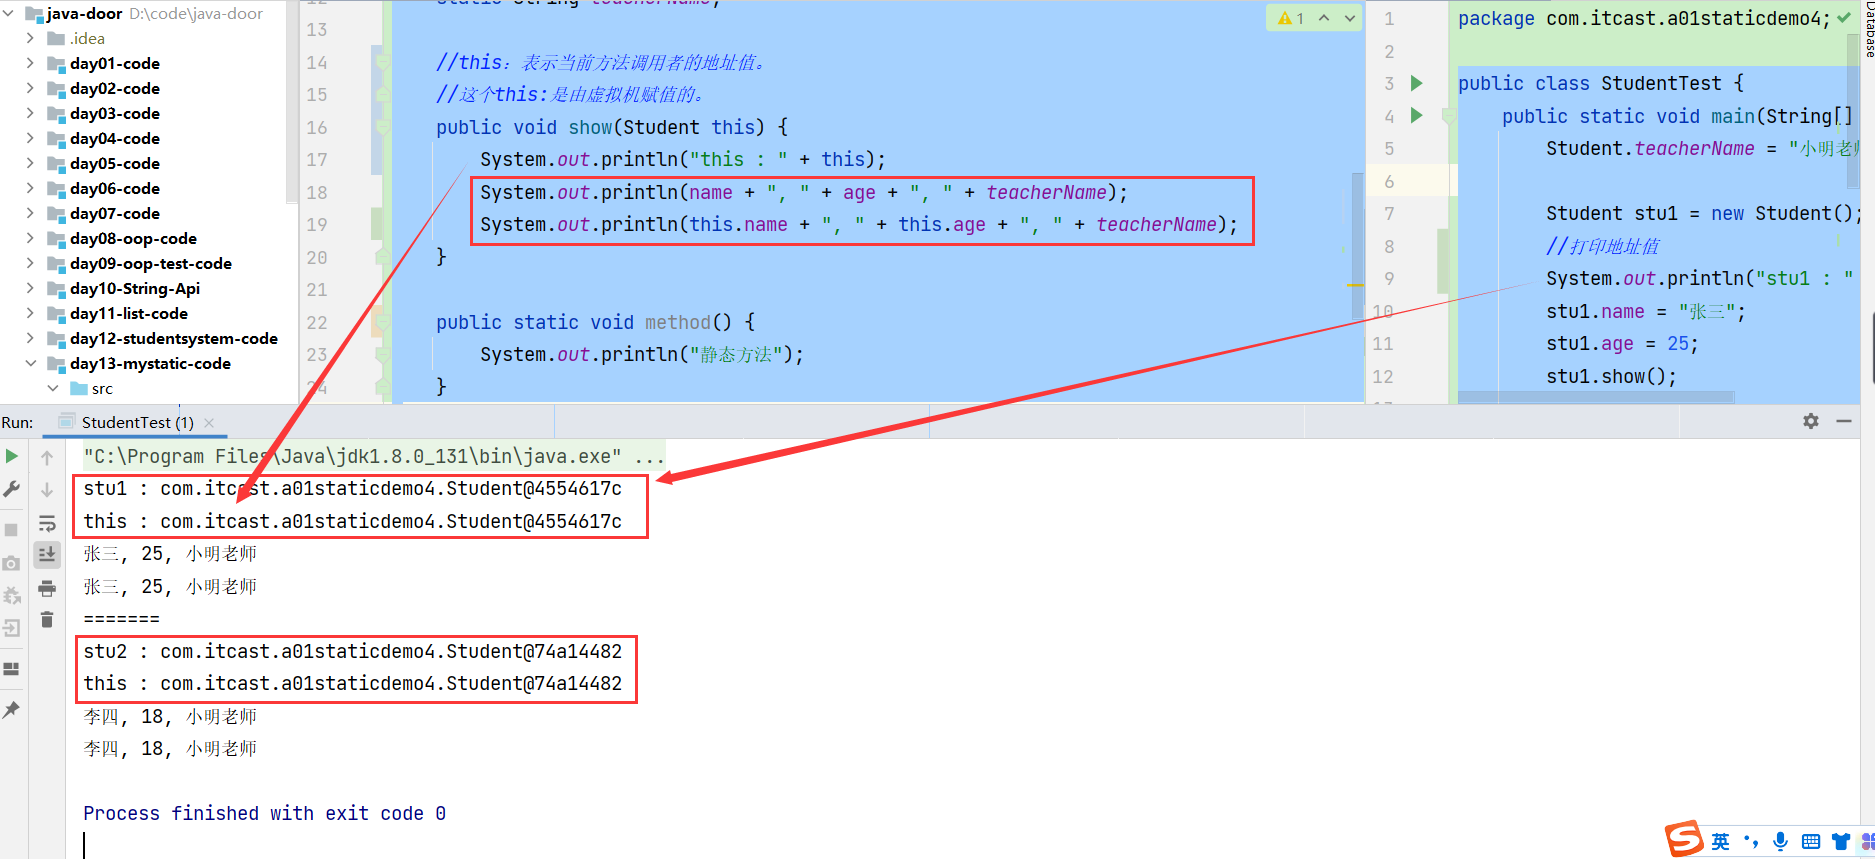1875x859 pixels.
Task: Open Run panel settings gear
Action: tap(1811, 421)
